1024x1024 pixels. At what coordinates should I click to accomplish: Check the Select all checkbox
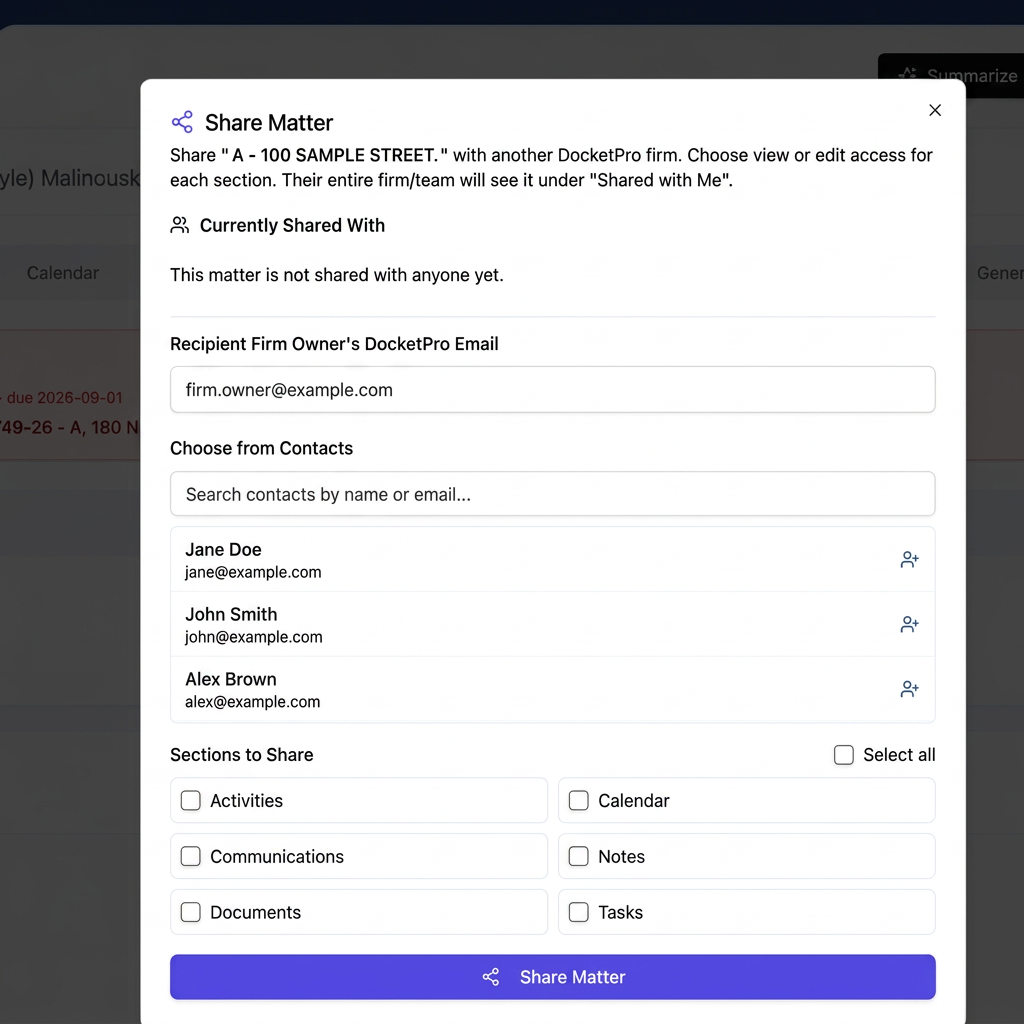(x=843, y=755)
